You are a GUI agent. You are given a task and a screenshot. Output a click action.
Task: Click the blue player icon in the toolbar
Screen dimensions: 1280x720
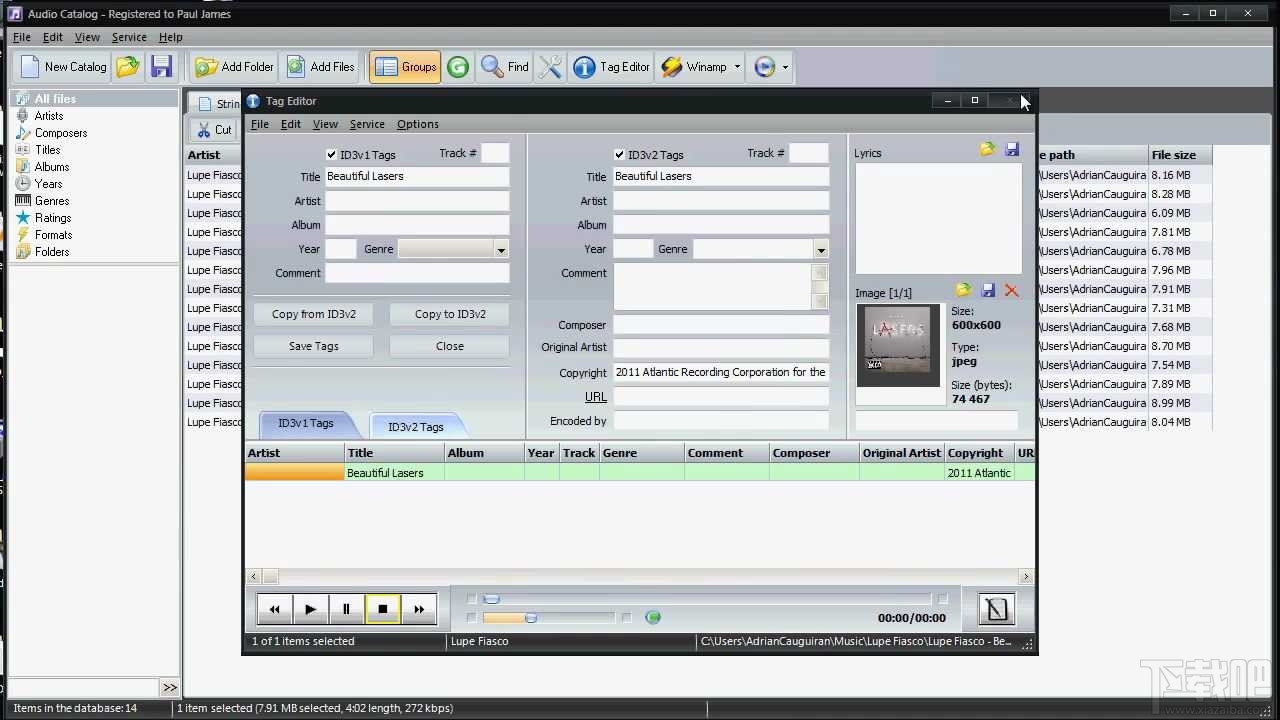pos(765,67)
